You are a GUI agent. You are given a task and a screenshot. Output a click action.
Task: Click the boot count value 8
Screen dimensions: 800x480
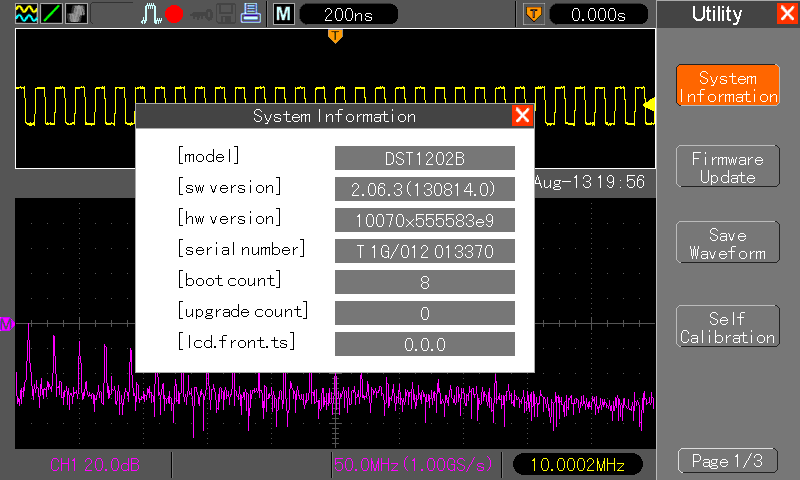(x=424, y=282)
